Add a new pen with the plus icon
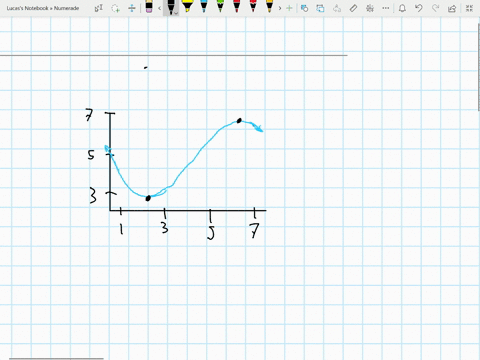Viewport: 480px width, 360px height. 289,8
